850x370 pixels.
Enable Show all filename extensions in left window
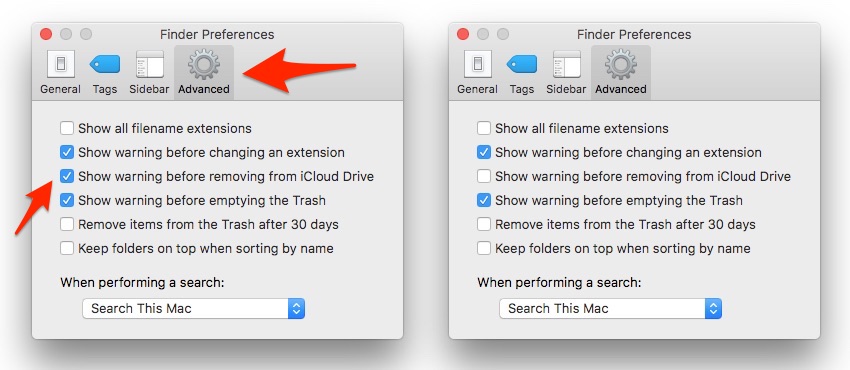[x=67, y=129]
